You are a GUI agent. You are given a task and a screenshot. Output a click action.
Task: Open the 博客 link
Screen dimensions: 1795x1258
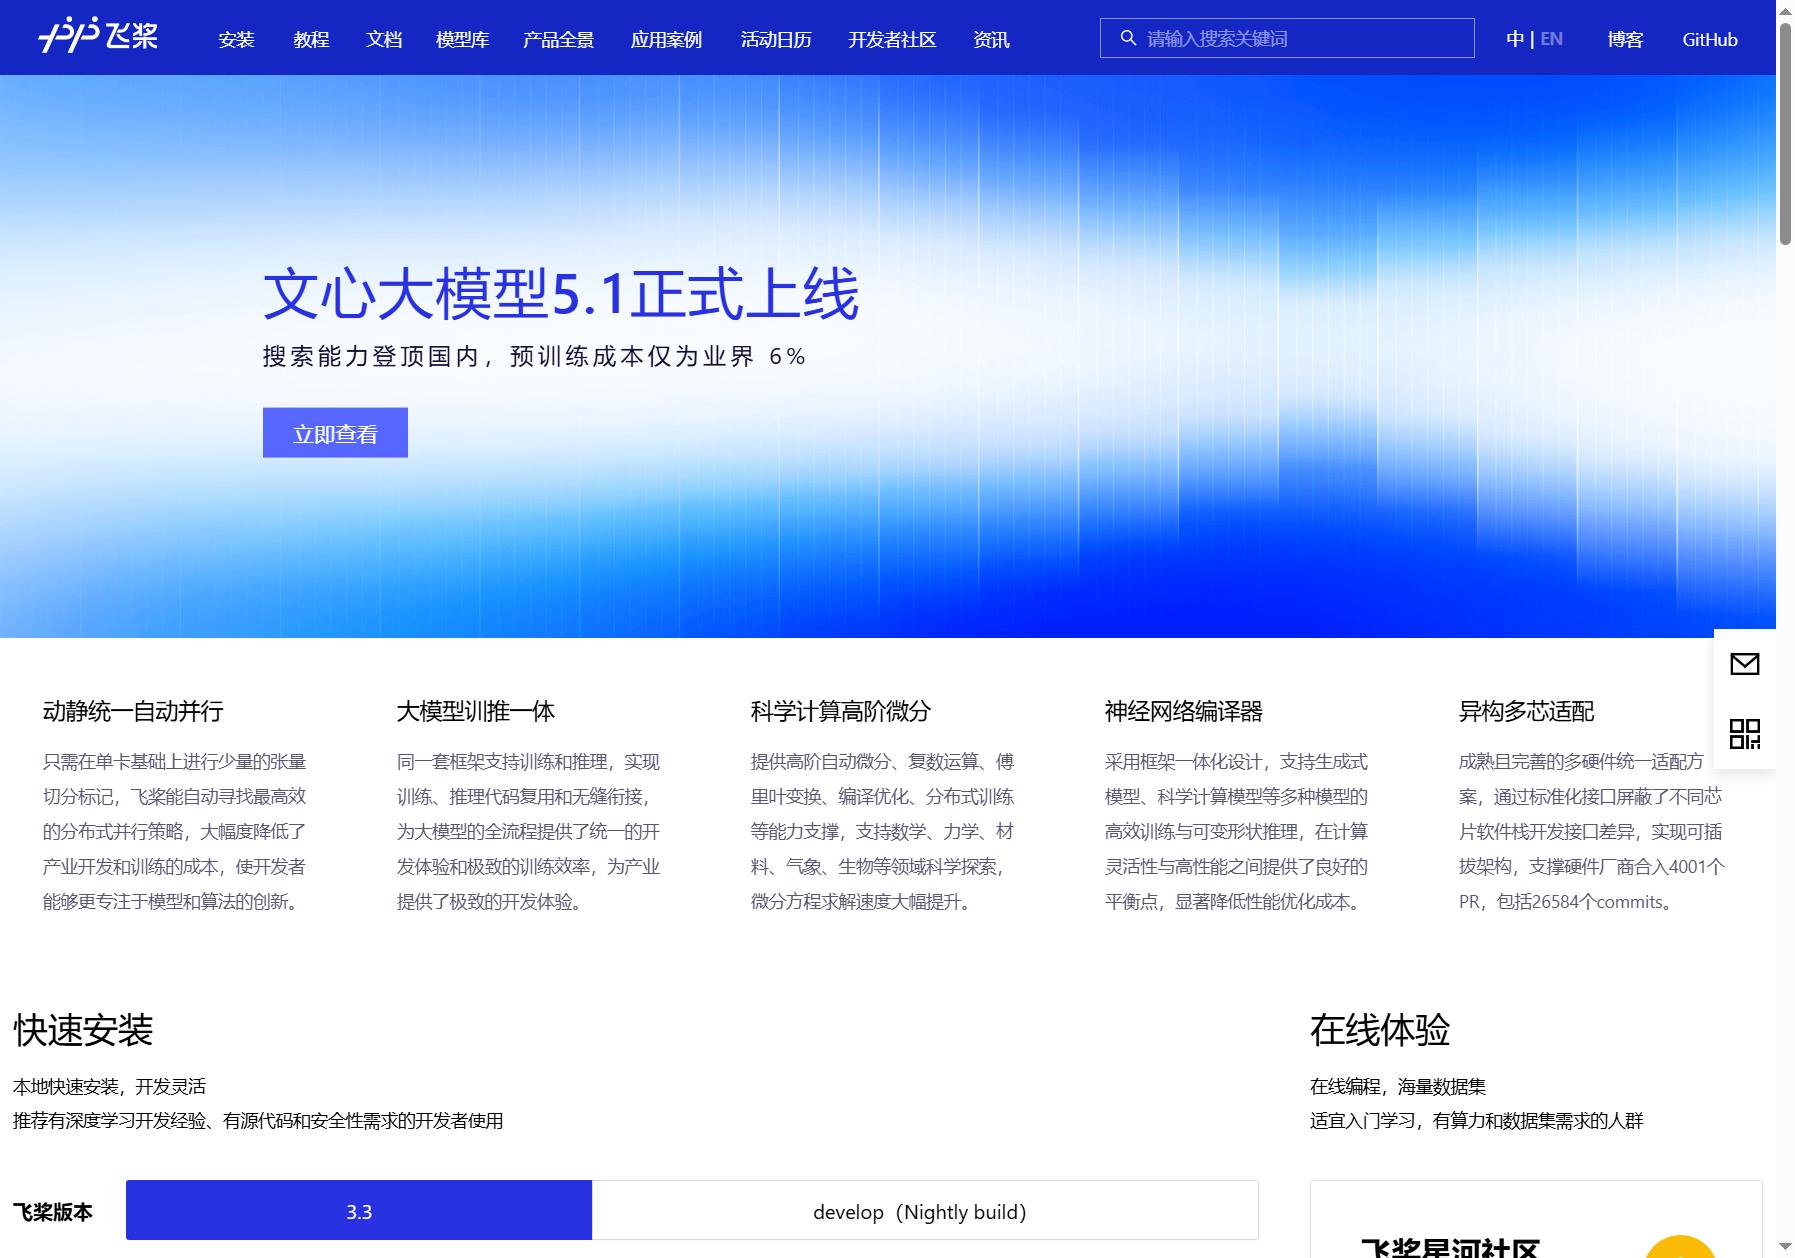[1625, 39]
